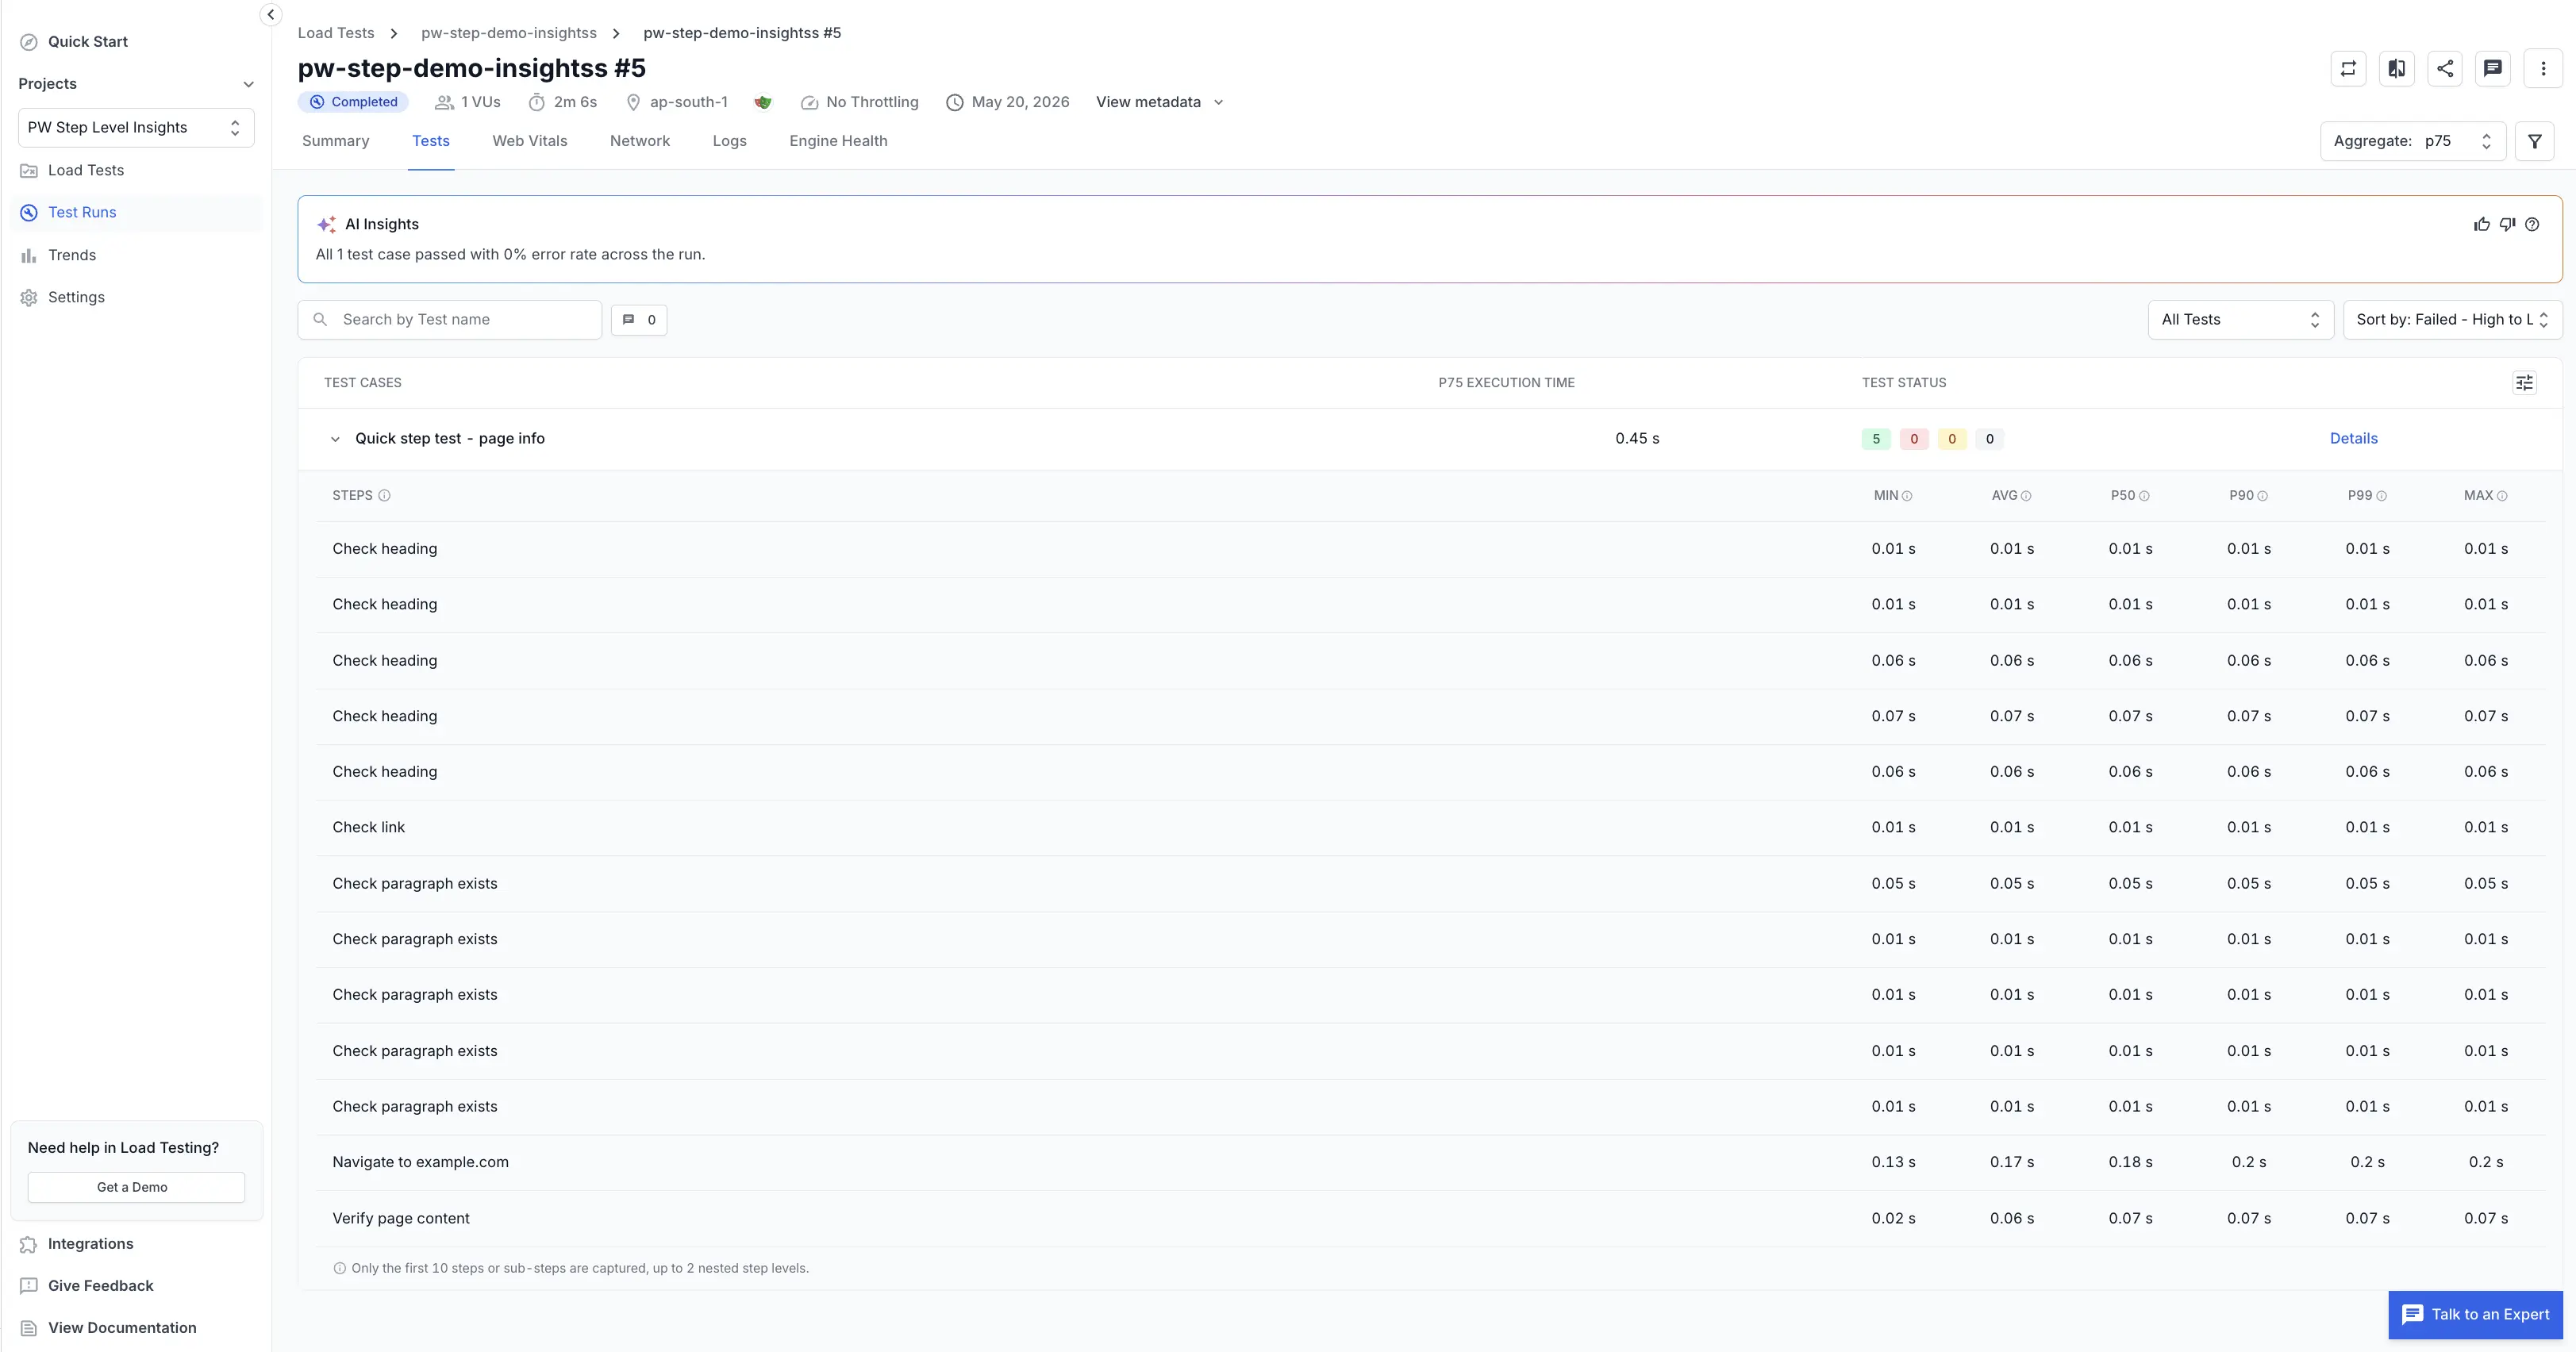The width and height of the screenshot is (2576, 1352).
Task: Open Load Tests in the sidebar
Action: tap(136, 170)
